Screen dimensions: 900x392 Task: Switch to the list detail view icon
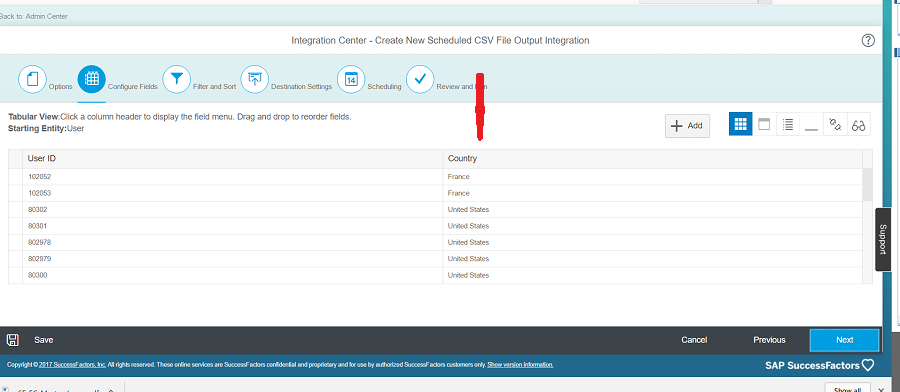click(788, 125)
